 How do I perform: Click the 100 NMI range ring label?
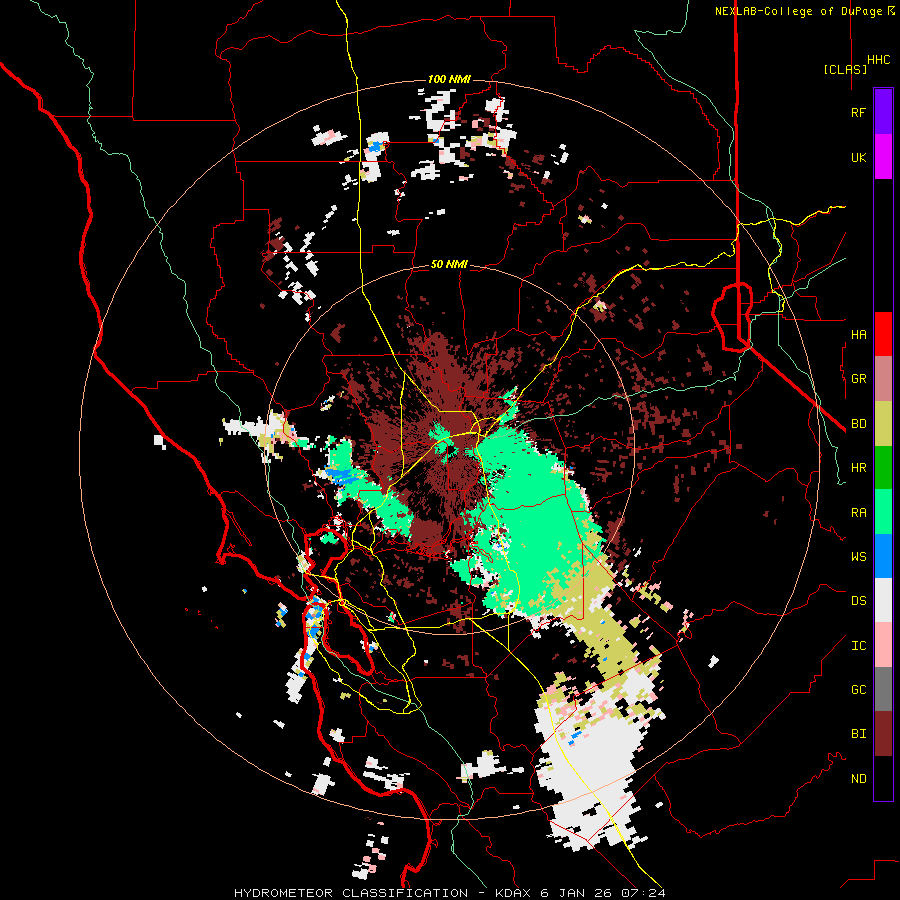[x=449, y=79]
